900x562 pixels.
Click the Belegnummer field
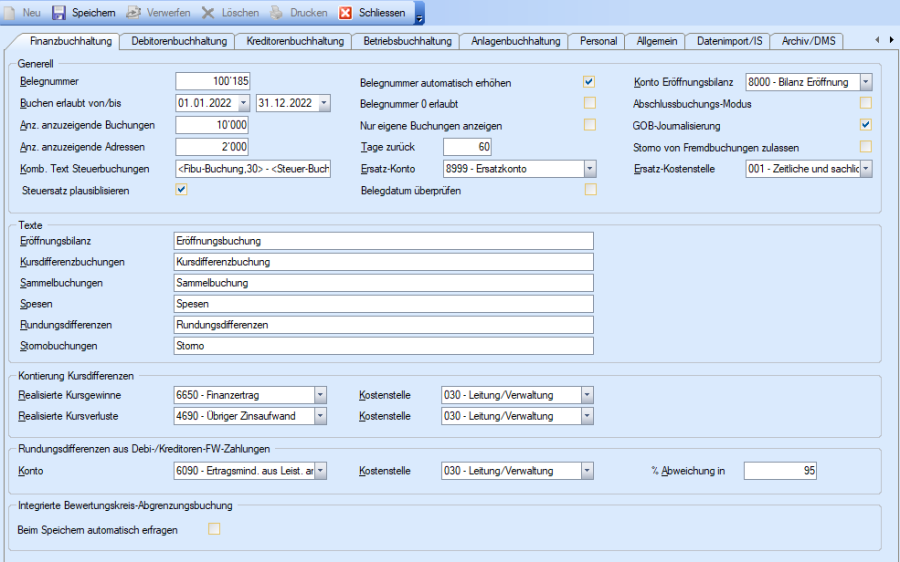coord(212,82)
